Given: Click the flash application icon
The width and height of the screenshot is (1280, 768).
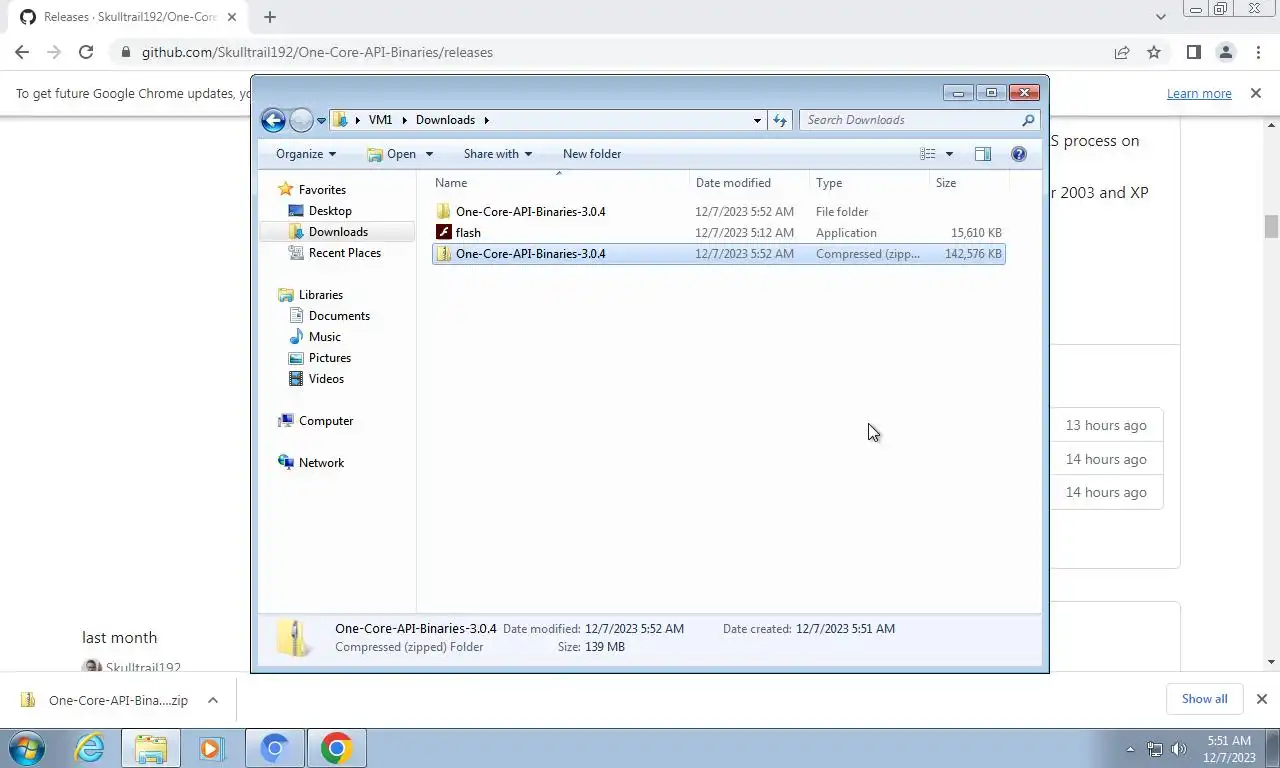Looking at the screenshot, I should pos(444,233).
